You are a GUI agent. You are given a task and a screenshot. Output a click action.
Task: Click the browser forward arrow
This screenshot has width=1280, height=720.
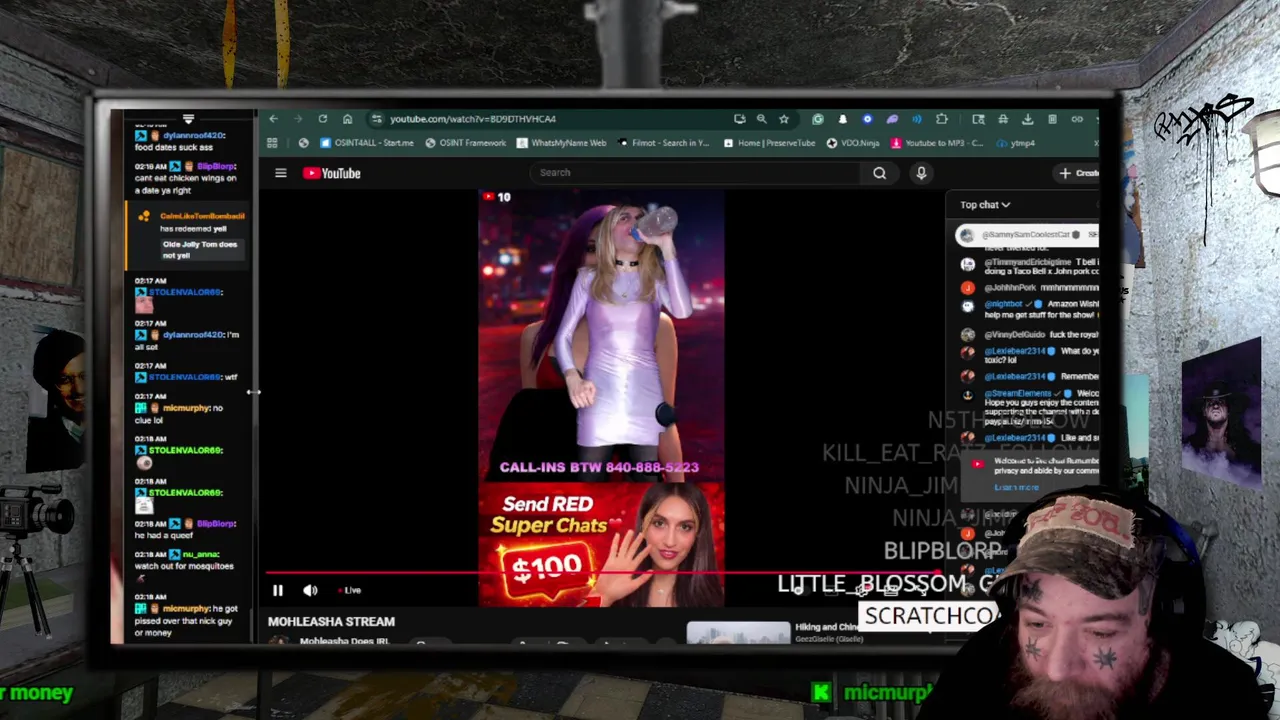click(298, 119)
